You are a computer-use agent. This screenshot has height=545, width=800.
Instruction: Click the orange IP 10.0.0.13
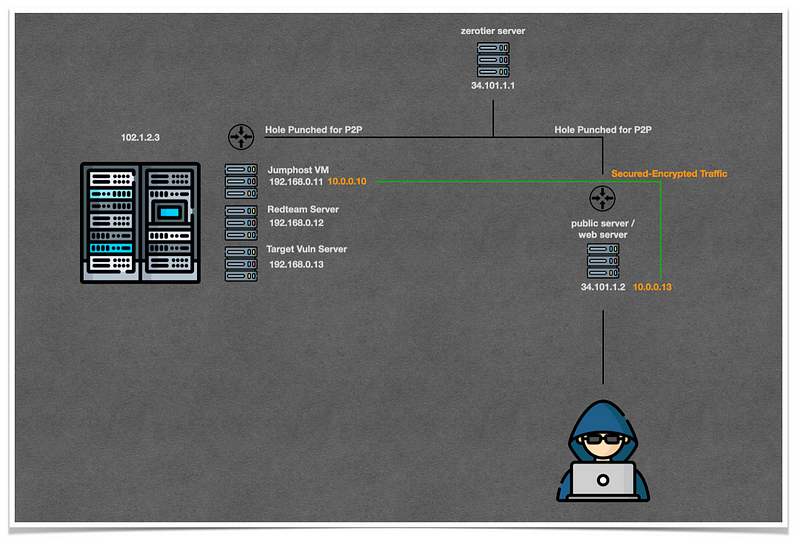coord(652,287)
